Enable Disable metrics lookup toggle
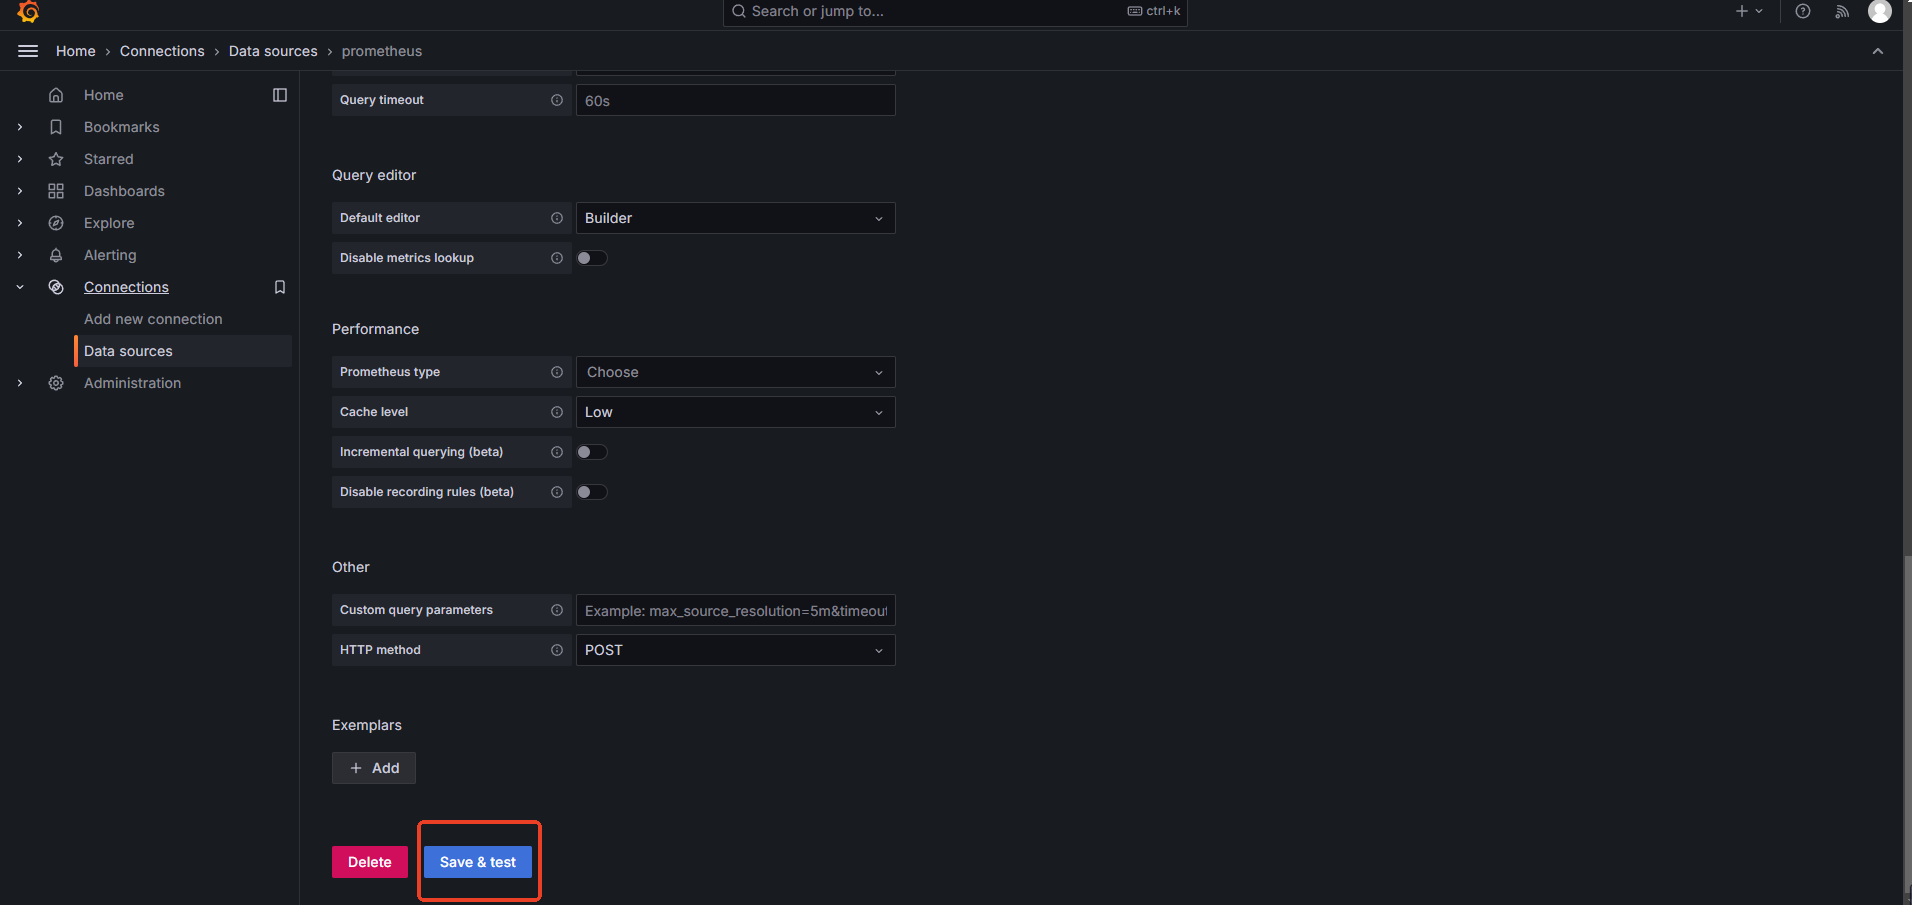 point(592,258)
